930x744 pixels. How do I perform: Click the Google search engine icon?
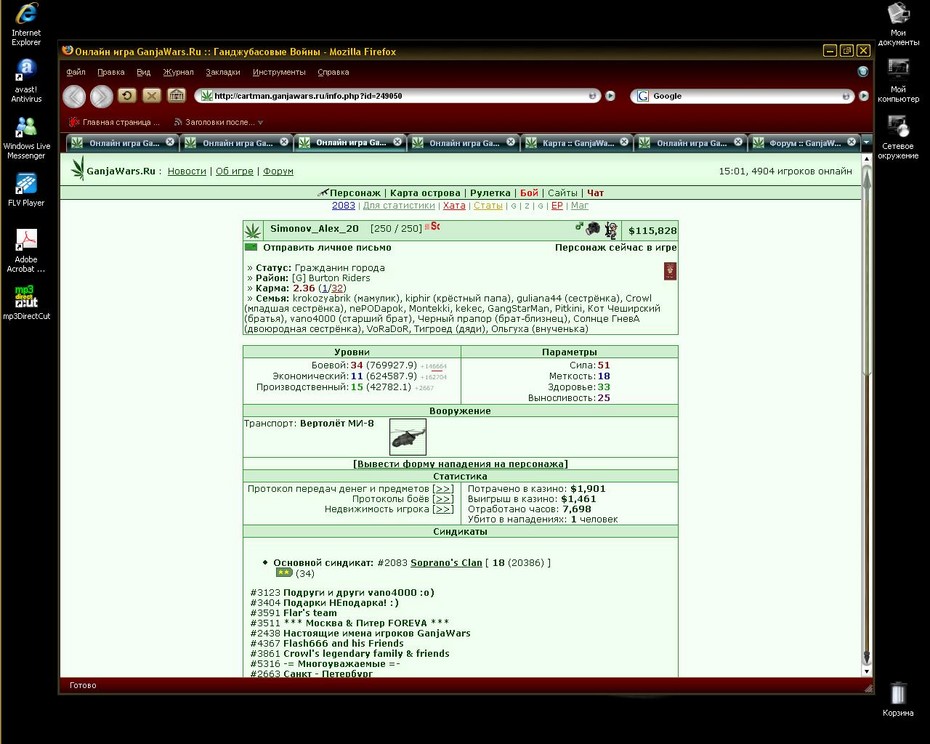pyautogui.click(x=642, y=96)
